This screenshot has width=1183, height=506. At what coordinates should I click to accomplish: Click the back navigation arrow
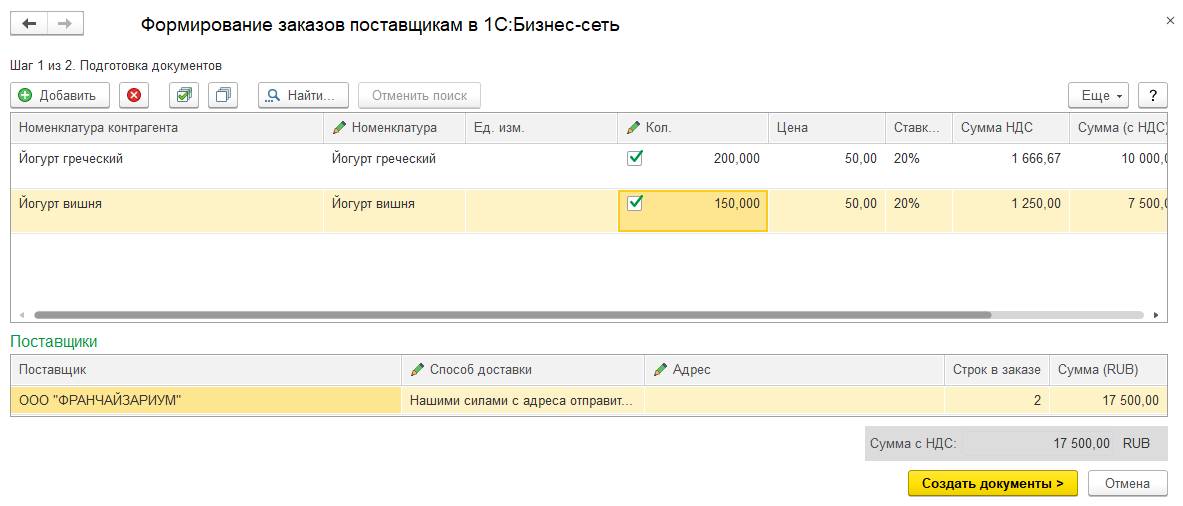click(30, 24)
